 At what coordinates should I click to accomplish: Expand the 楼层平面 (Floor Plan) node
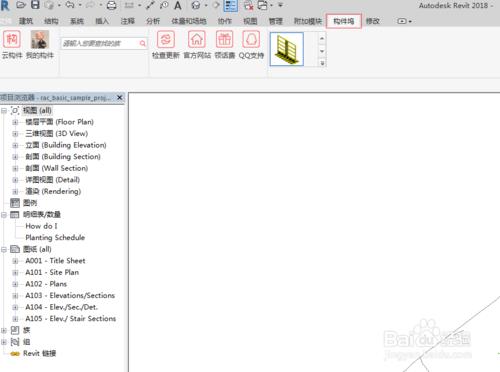tap(15, 122)
